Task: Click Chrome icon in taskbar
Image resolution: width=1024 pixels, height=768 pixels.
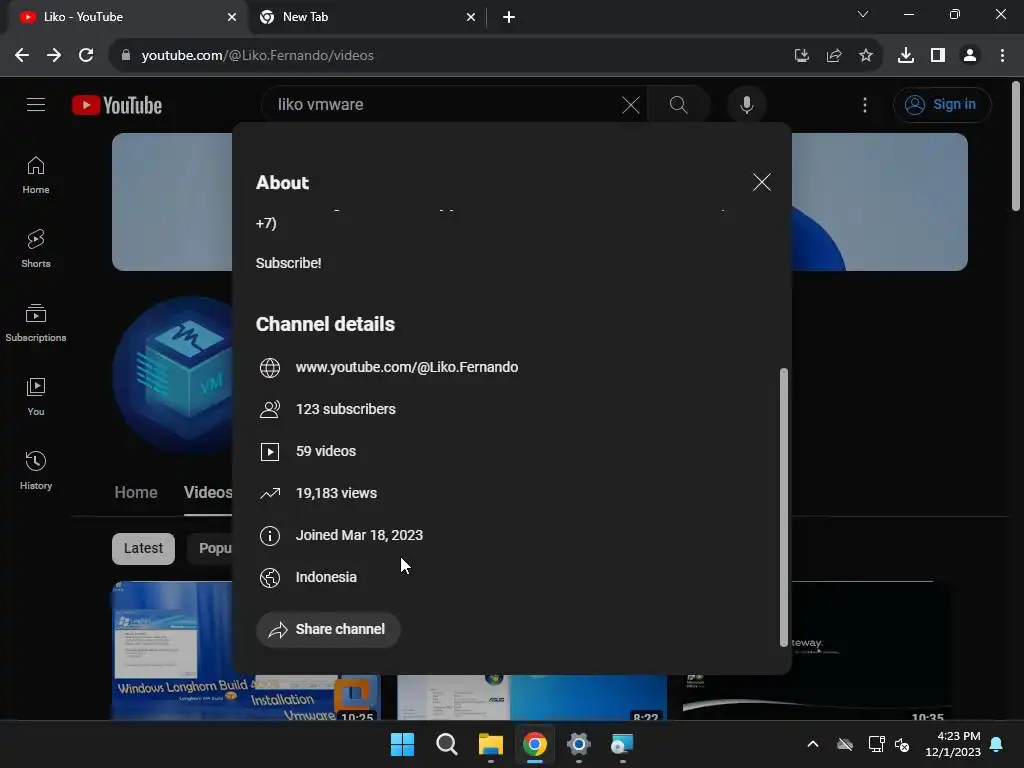Action: coord(534,744)
